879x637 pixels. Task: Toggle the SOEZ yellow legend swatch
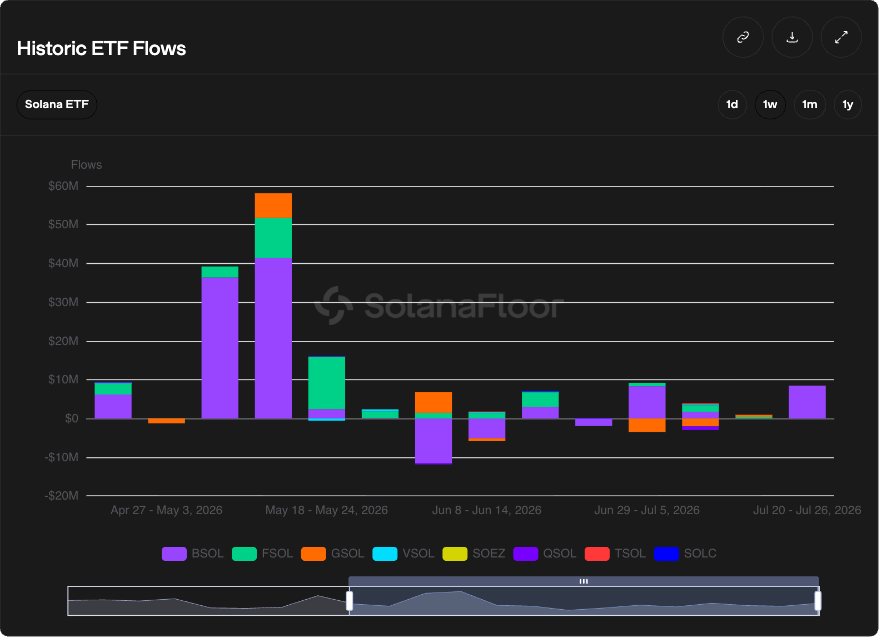point(455,553)
